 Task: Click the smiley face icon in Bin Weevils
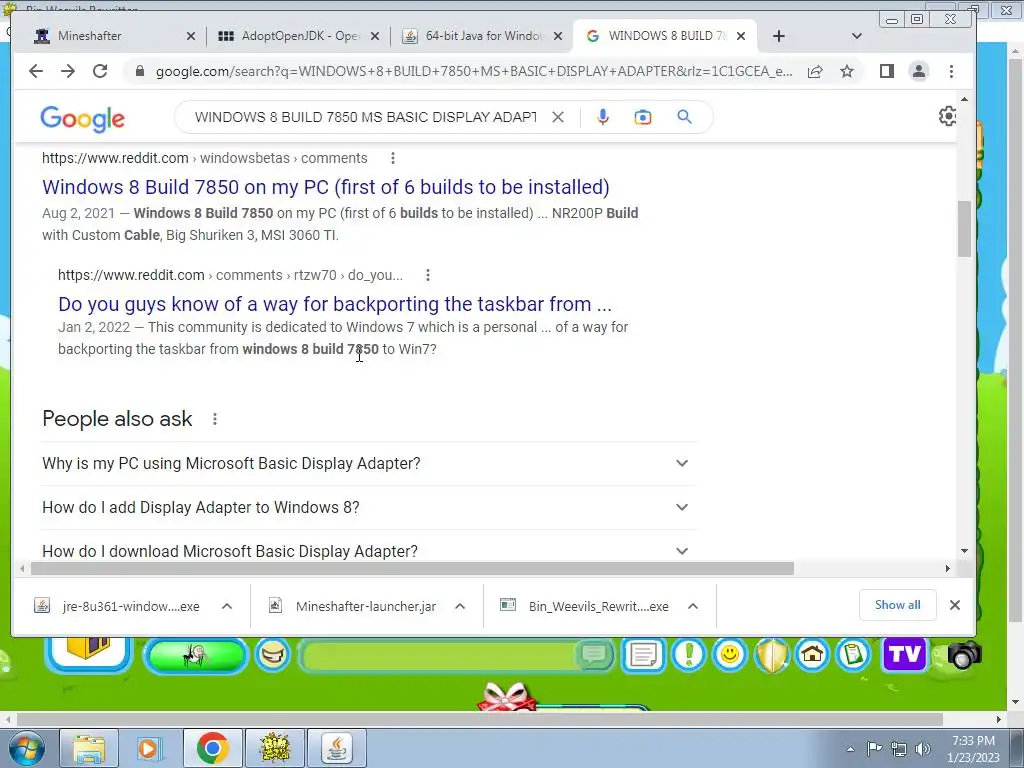point(730,654)
